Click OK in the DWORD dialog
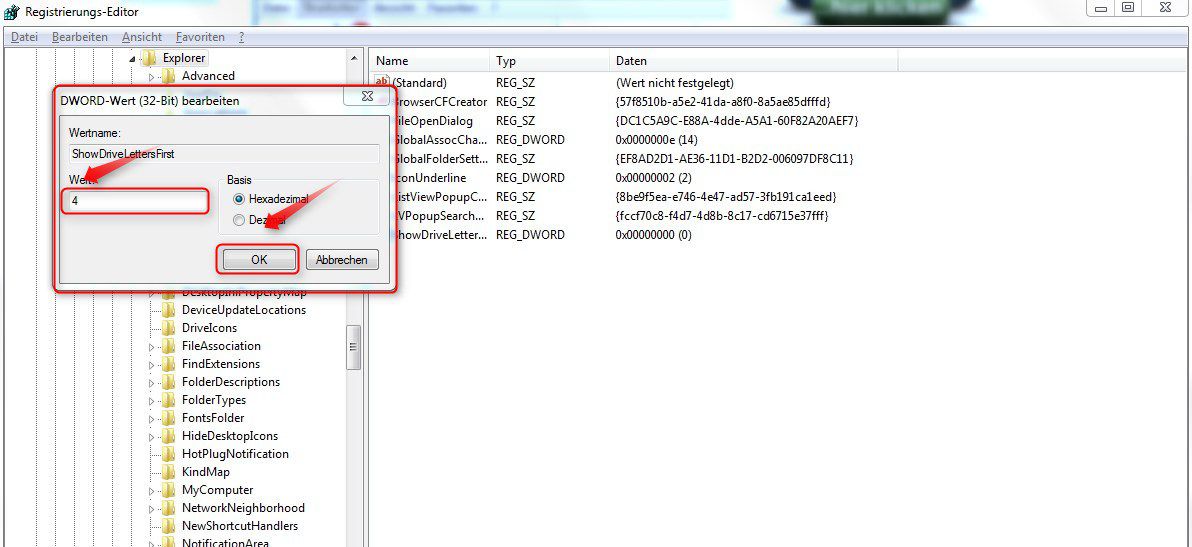1192x547 pixels. coord(259,260)
